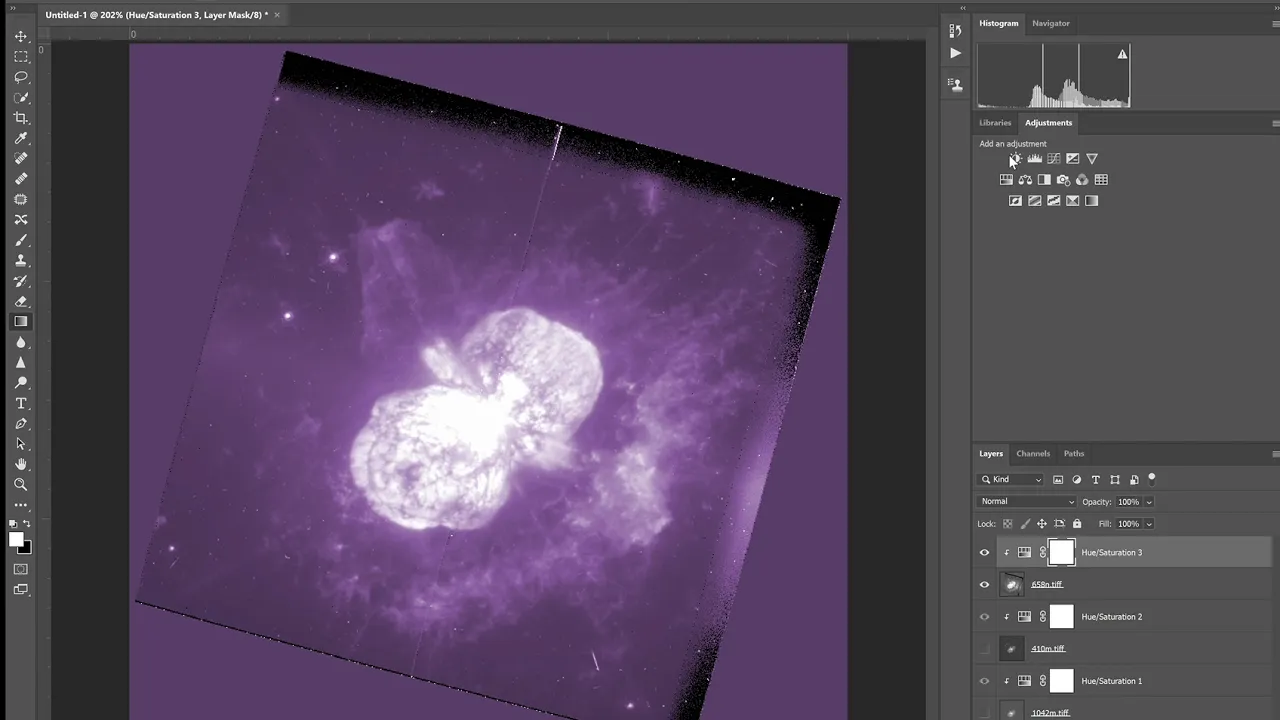Open the Kind filter dropdown
This screenshot has width=1280, height=720.
click(1011, 480)
